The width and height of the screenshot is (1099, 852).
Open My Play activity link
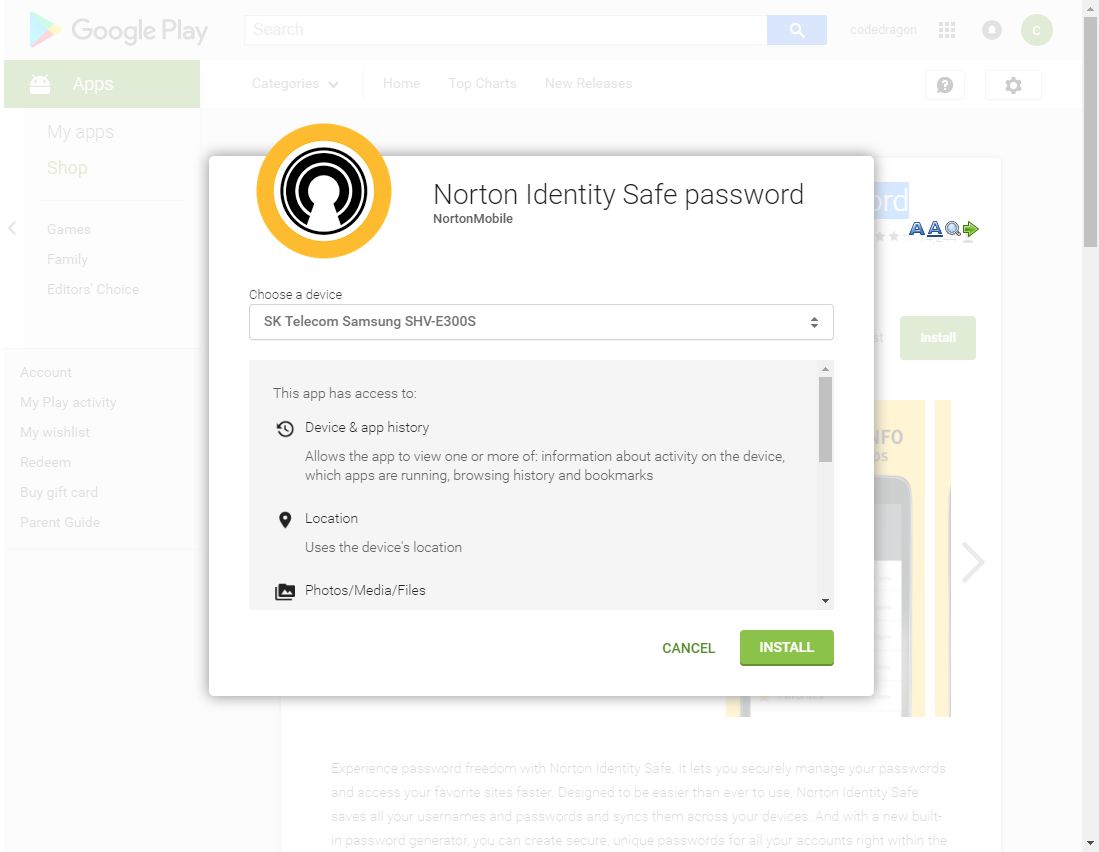68,402
